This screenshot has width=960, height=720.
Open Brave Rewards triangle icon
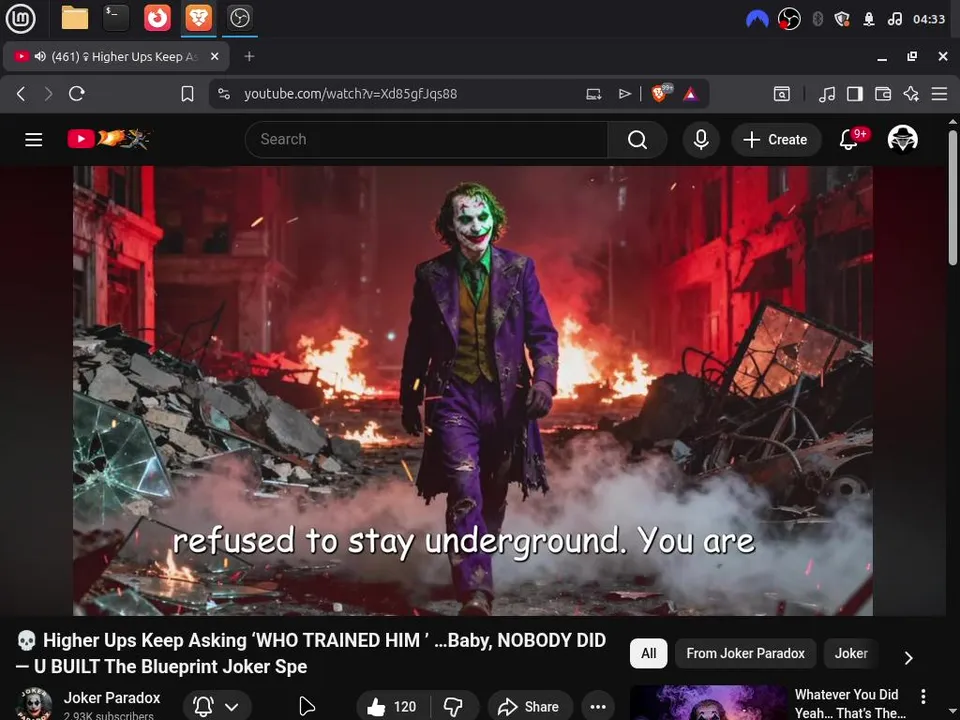[x=691, y=94]
